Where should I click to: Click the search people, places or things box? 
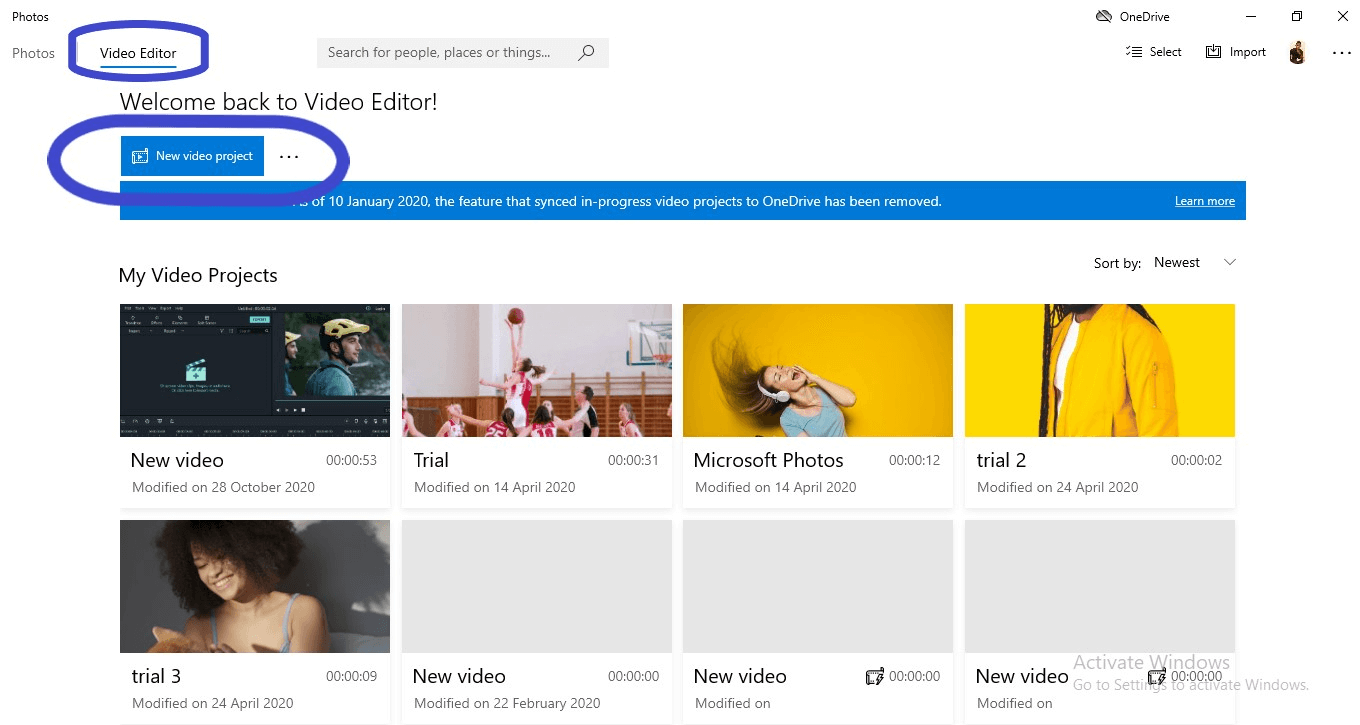point(462,53)
